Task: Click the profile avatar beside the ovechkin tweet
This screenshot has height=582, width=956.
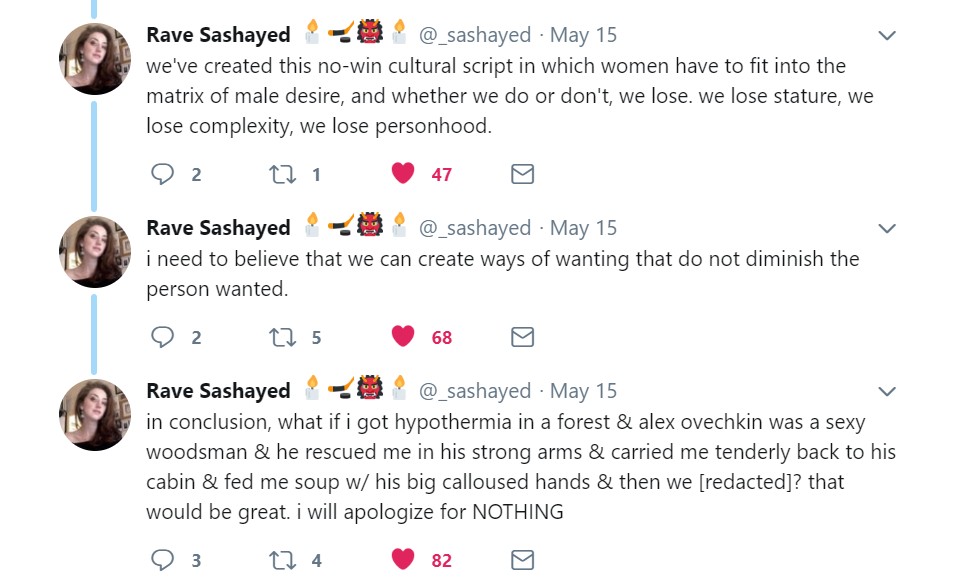Action: click(95, 415)
